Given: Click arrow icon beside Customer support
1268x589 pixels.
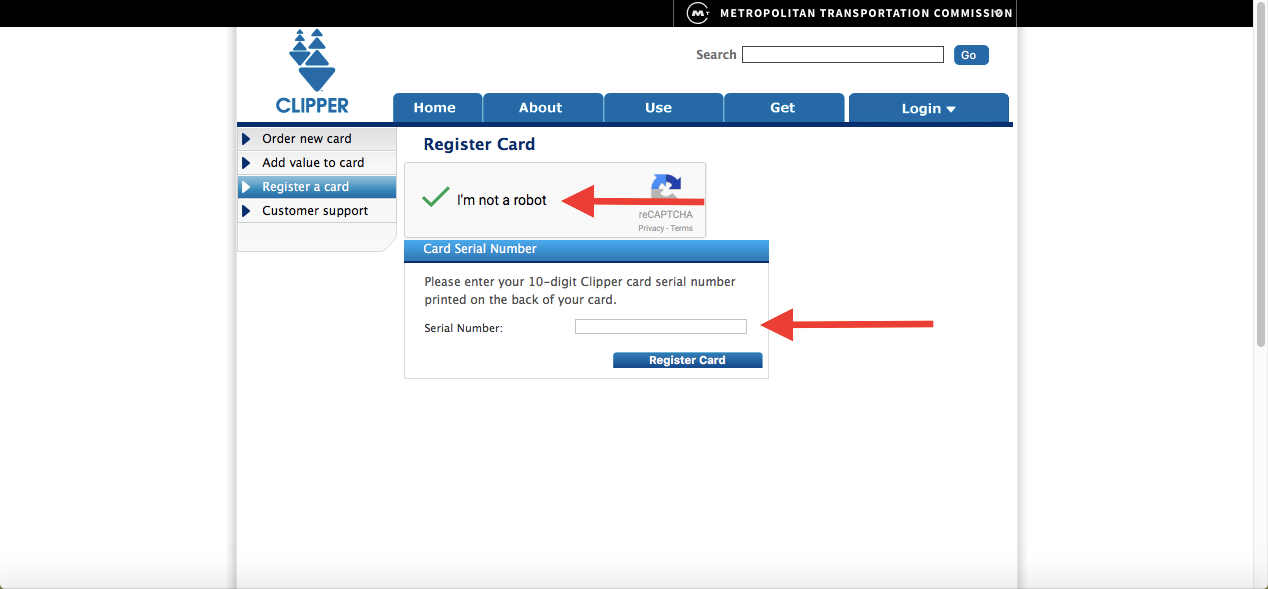Looking at the screenshot, I should 246,211.
